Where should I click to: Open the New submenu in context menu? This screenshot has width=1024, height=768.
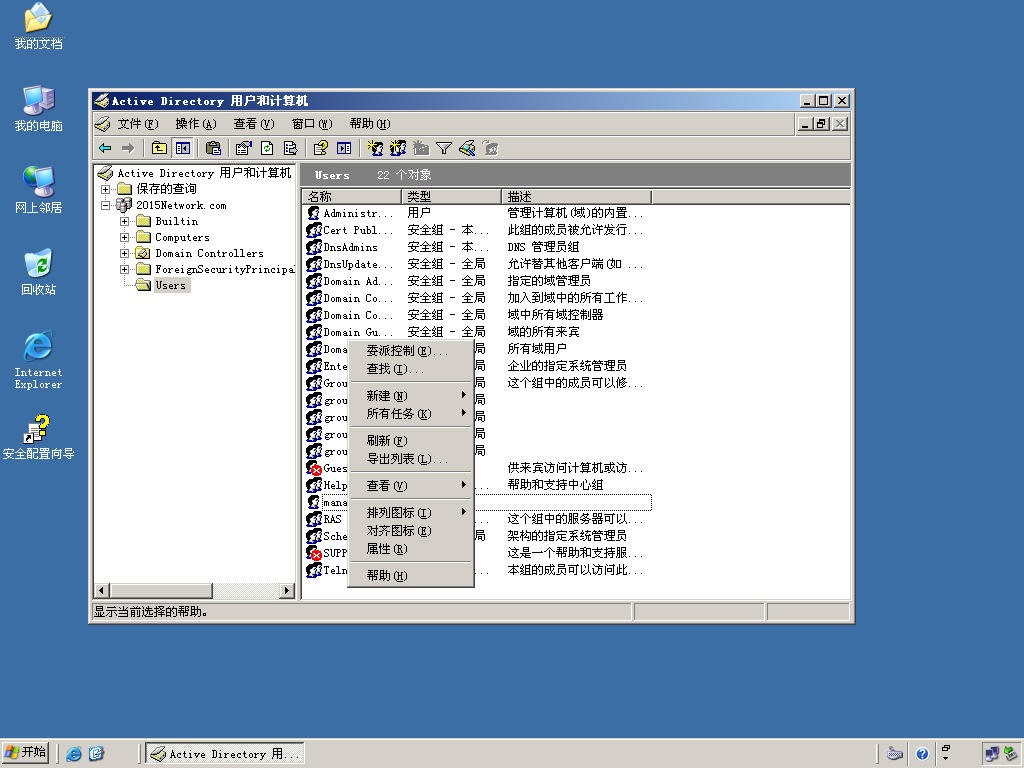(411, 396)
